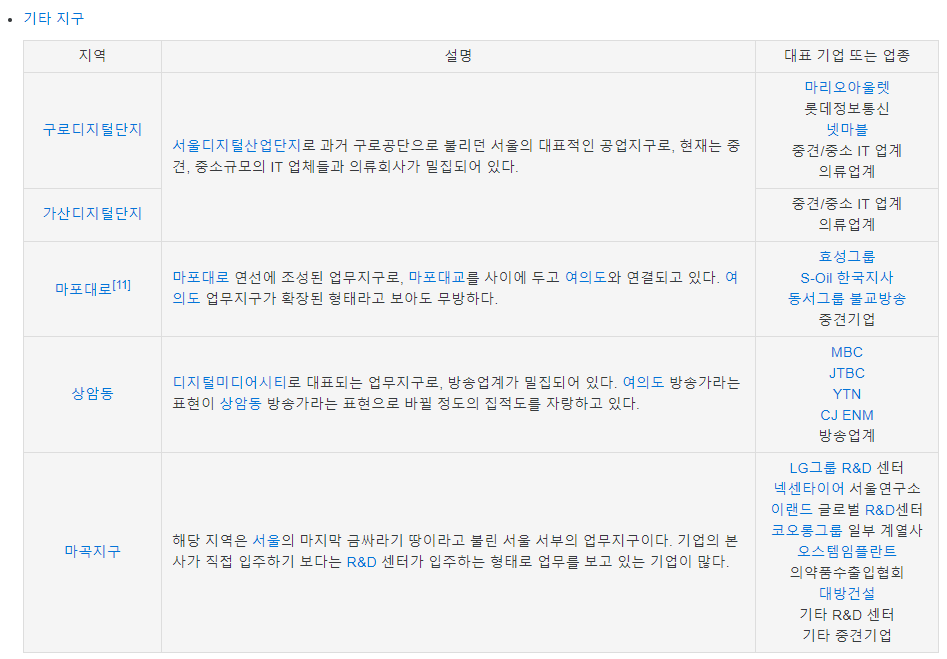This screenshot has width=947, height=659.
Task: Open the 마곡지구 region link
Action: (x=92, y=551)
